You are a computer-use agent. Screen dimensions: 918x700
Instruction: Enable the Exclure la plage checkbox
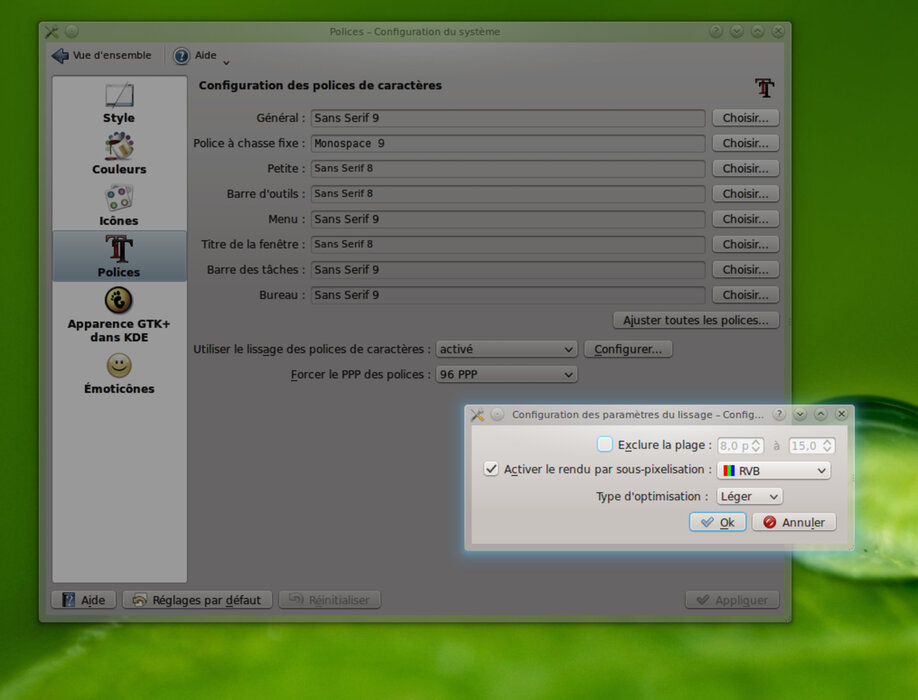coord(605,445)
